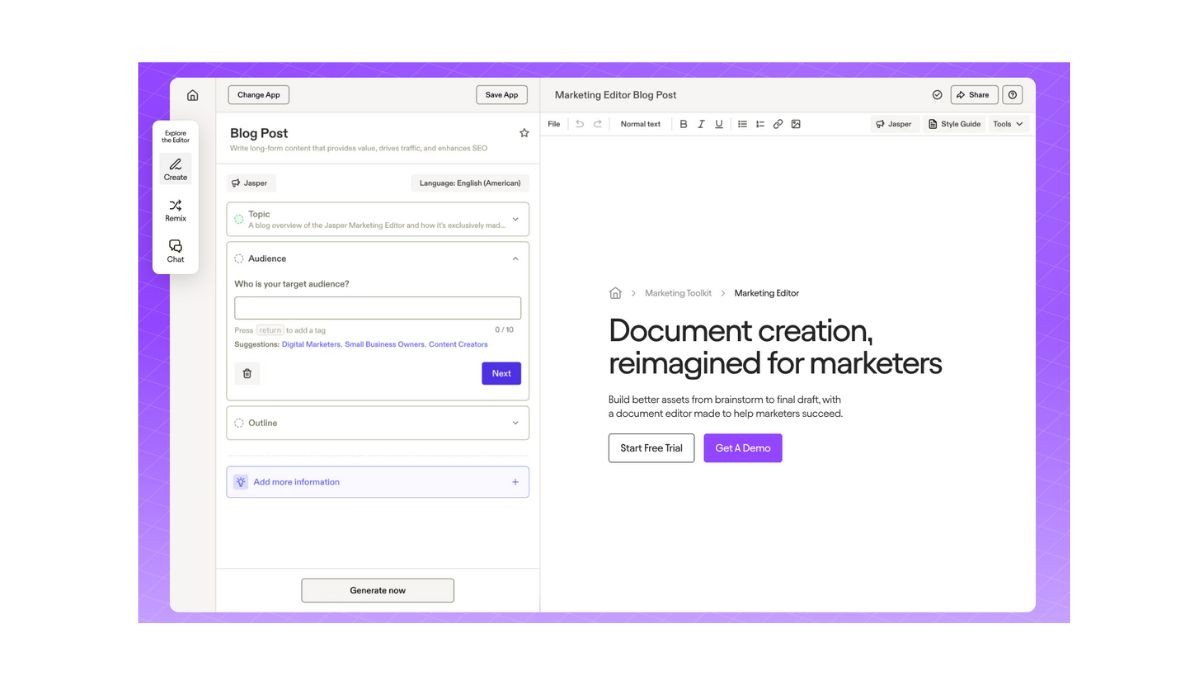Select the Small Business Owners suggestion
The width and height of the screenshot is (1200, 675).
pyautogui.click(x=385, y=344)
